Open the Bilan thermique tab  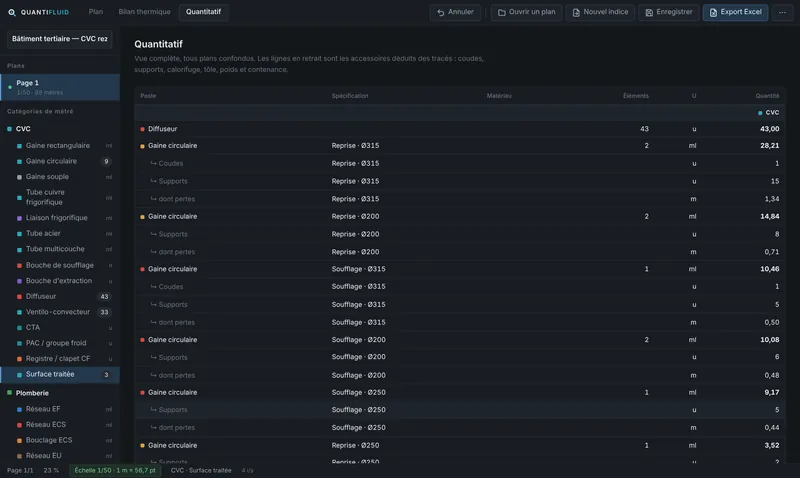click(x=144, y=12)
